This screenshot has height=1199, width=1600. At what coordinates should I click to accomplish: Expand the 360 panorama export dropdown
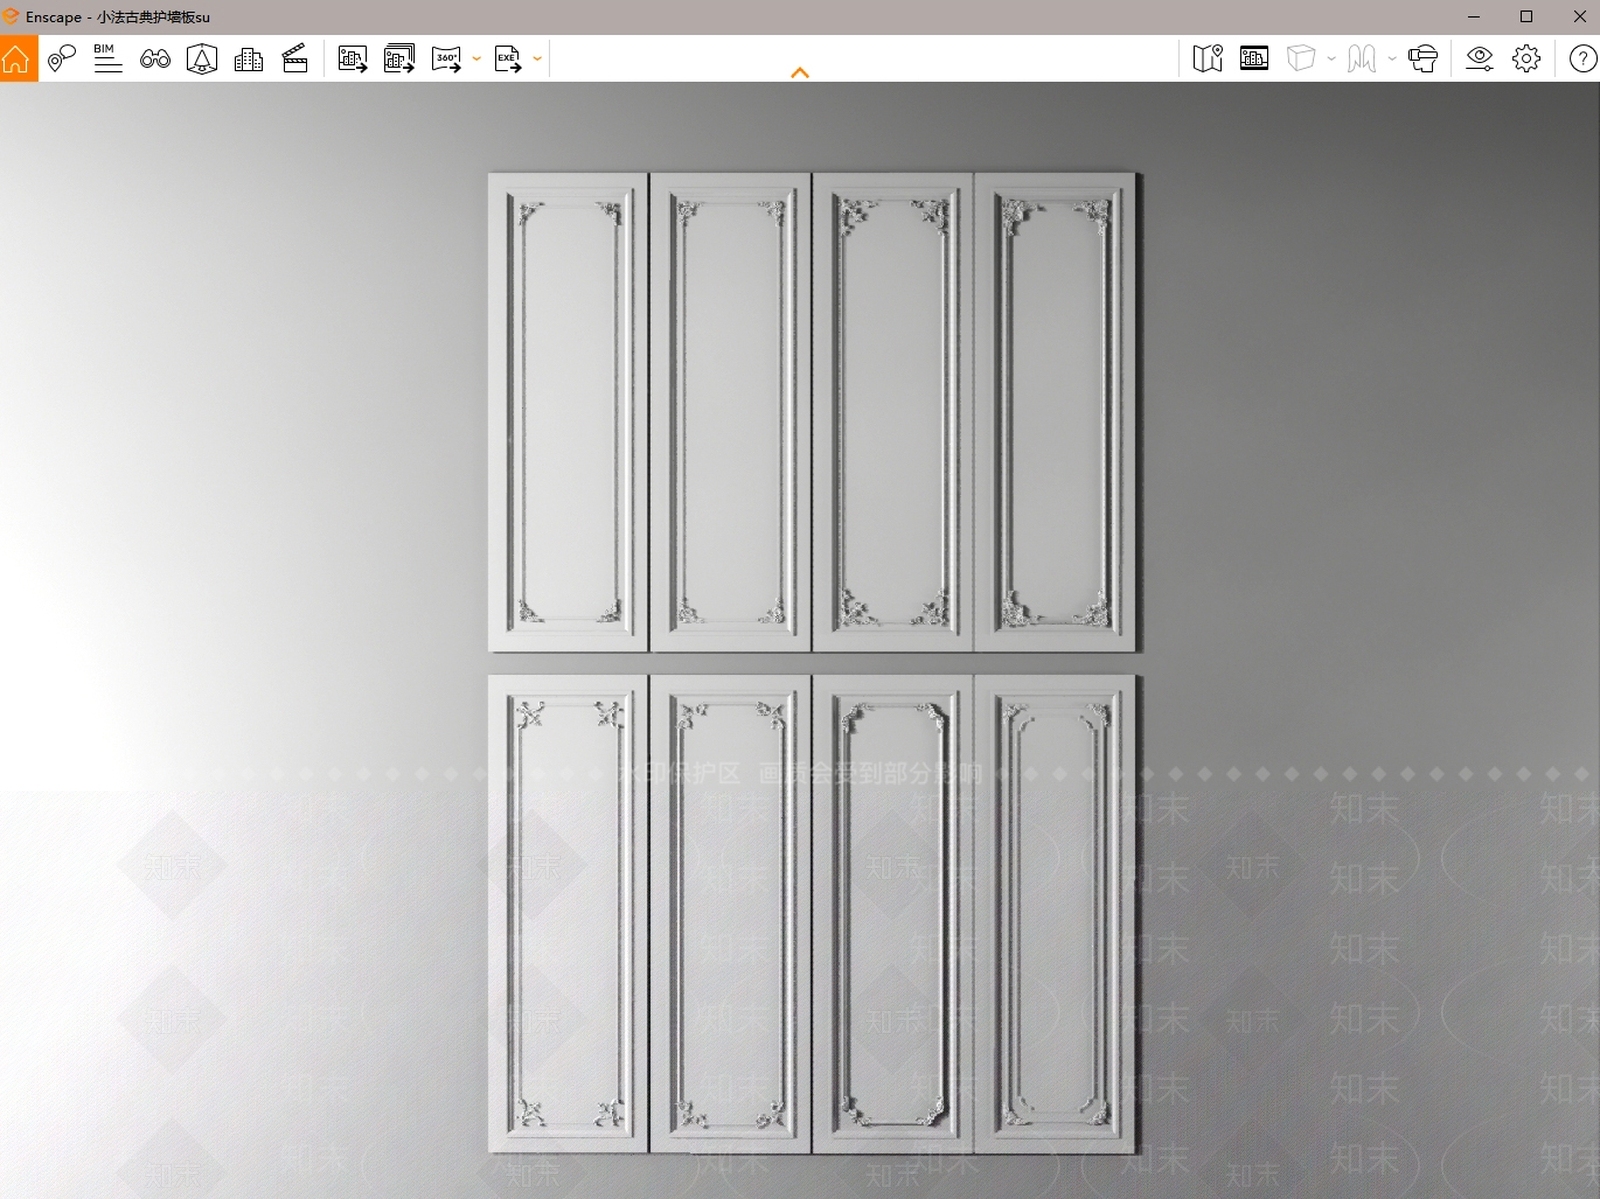point(476,59)
